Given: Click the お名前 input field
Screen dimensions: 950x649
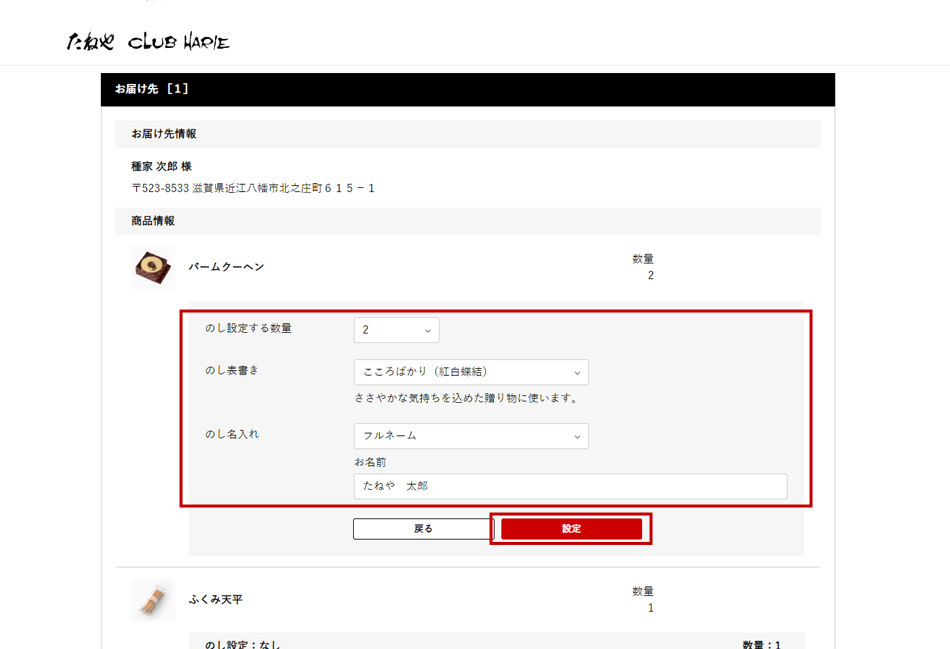Looking at the screenshot, I should (x=570, y=486).
